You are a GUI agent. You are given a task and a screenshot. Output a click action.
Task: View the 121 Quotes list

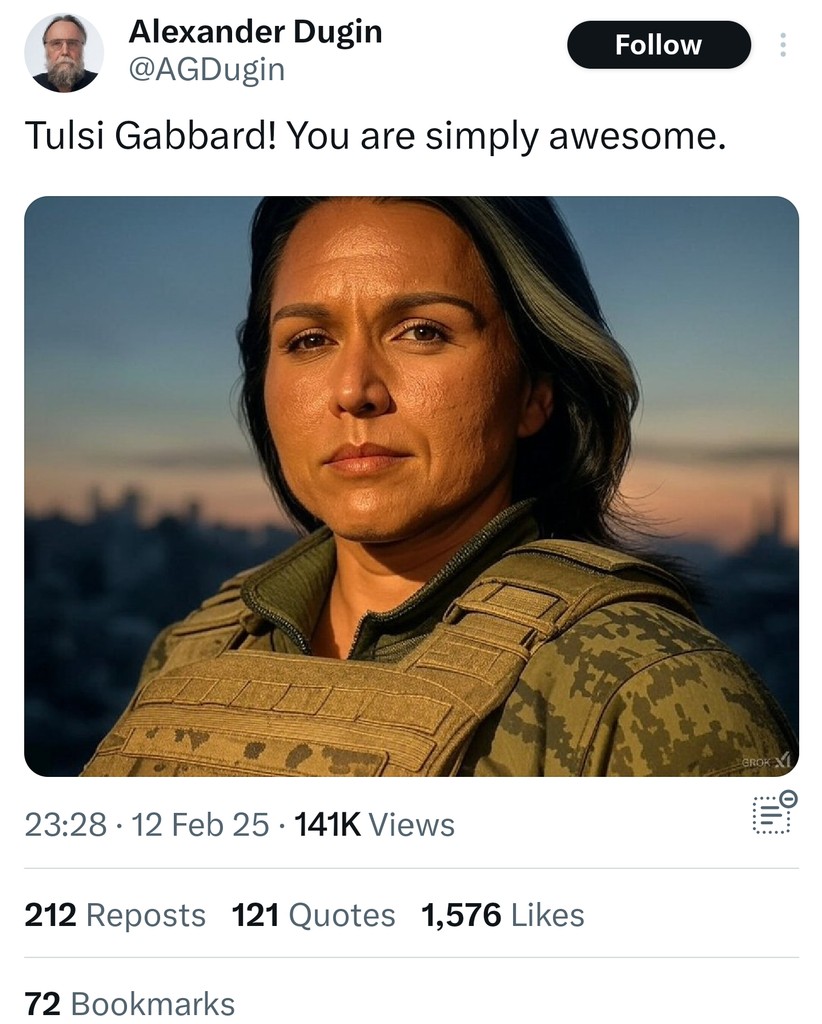(313, 914)
